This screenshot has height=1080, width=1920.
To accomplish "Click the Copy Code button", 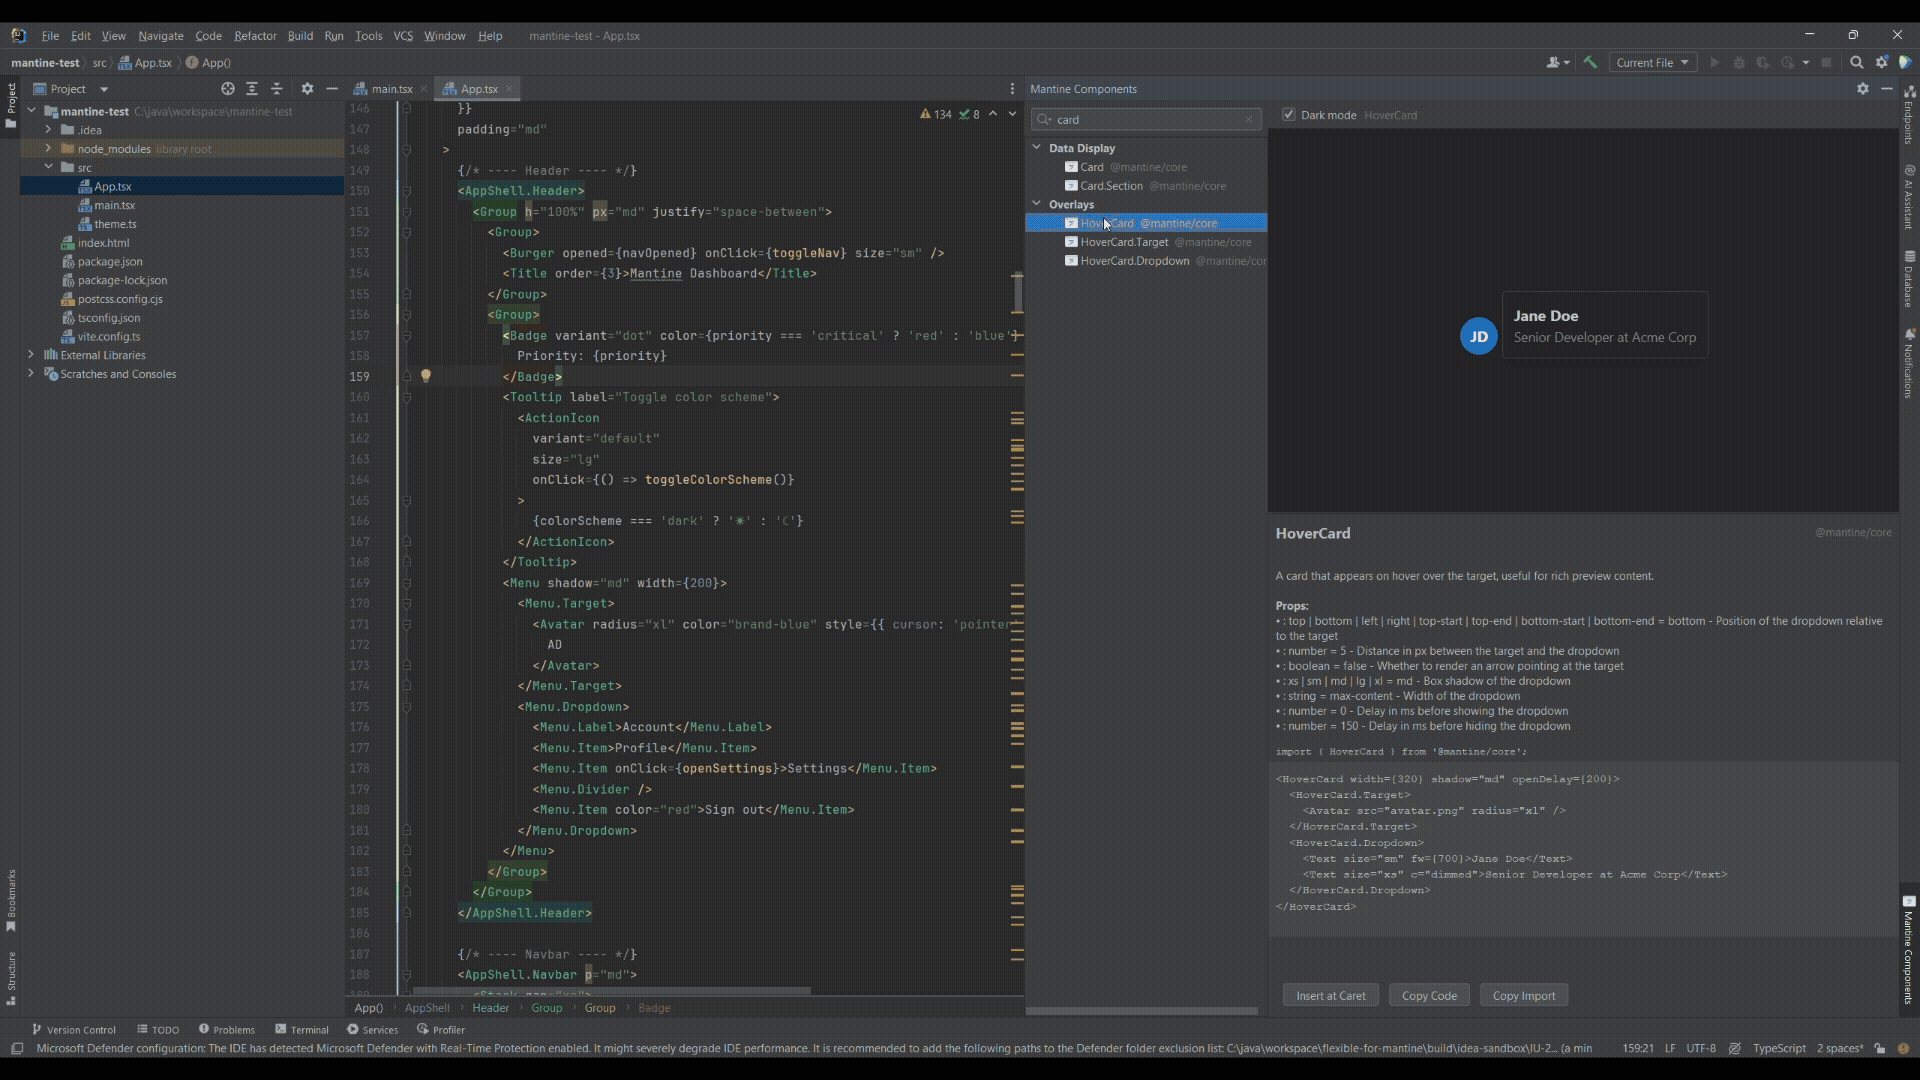I will point(1429,996).
